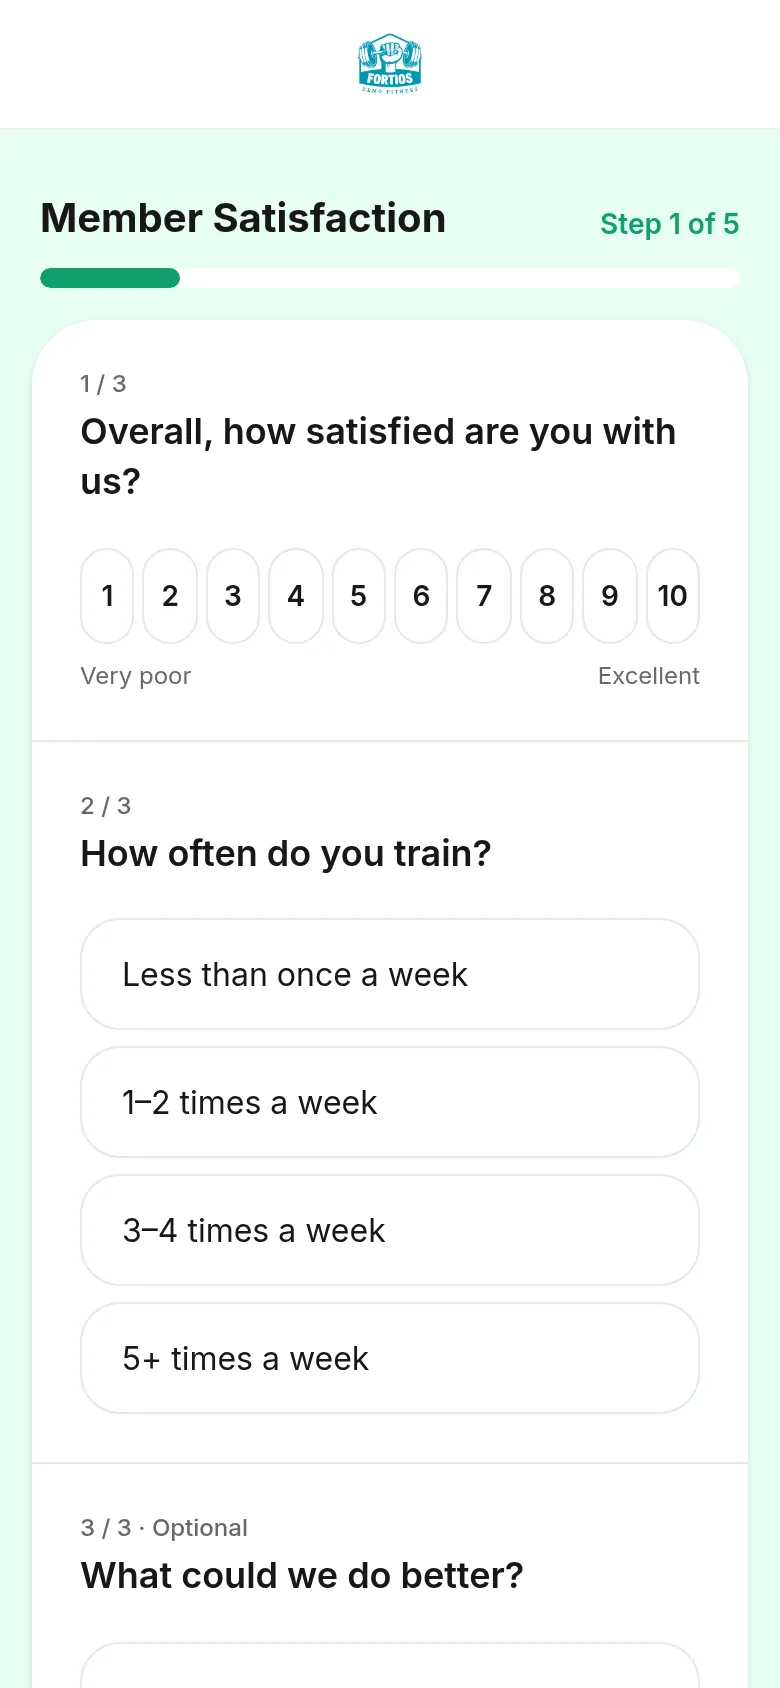
Task: Select satisfaction rating 9
Action: [x=610, y=596]
